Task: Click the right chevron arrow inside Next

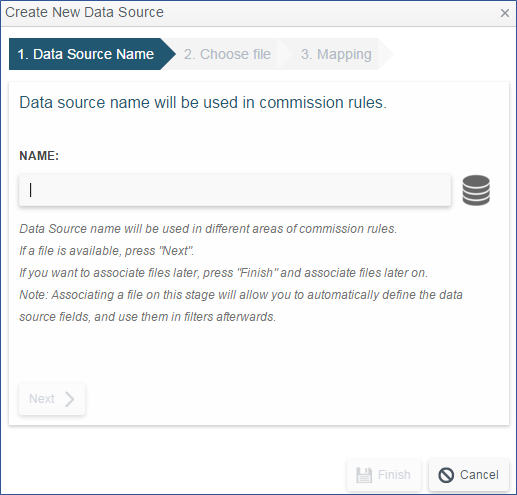Action: (69, 399)
